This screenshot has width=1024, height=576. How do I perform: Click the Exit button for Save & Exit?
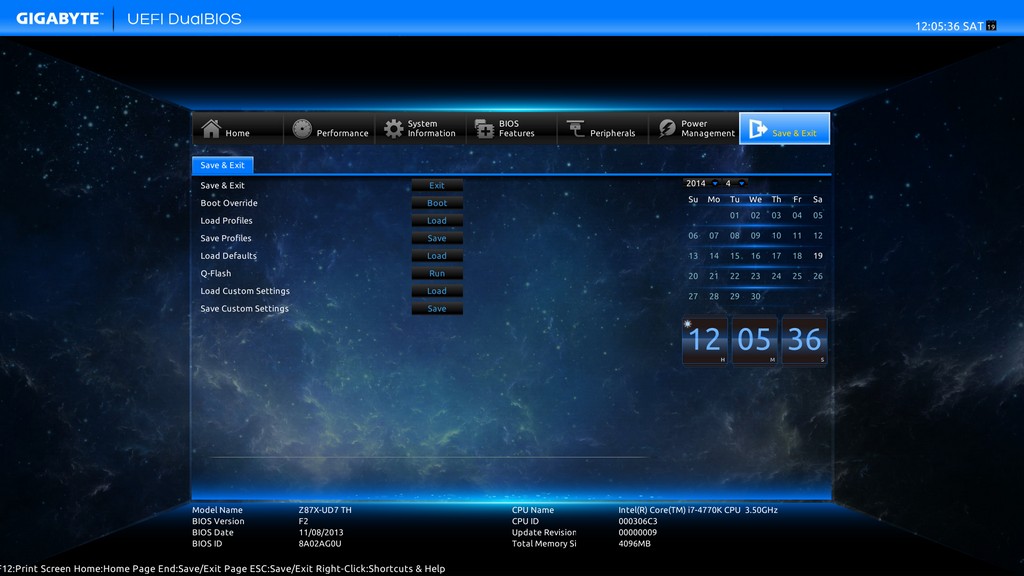point(437,185)
